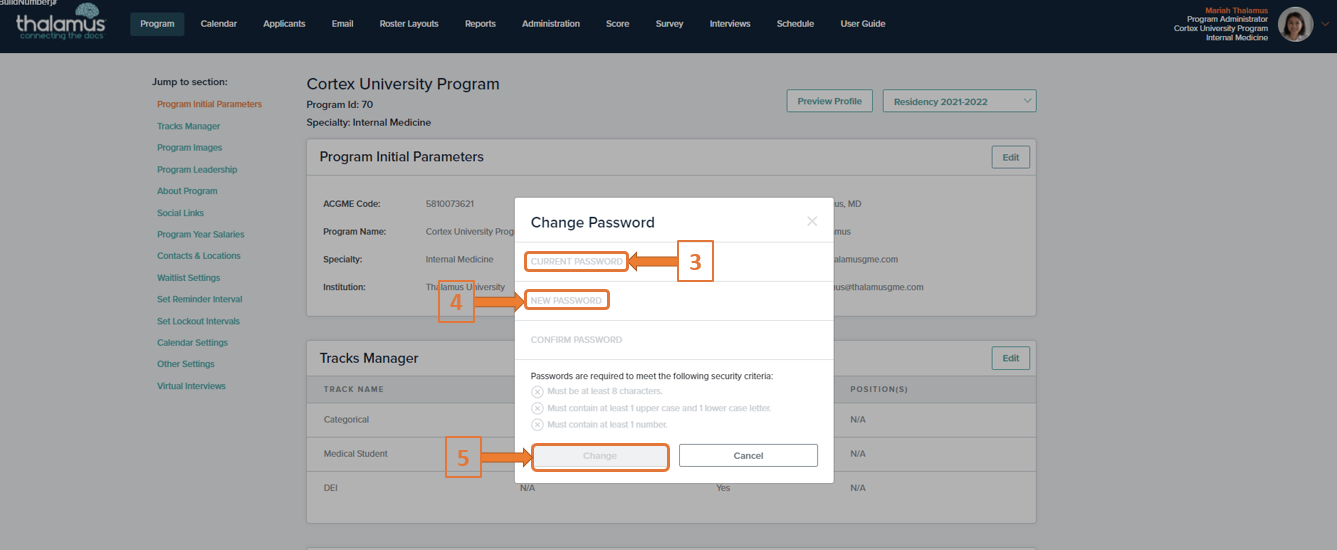Cancel the password change dialog
Screen dimensions: 1337x550
click(748, 456)
